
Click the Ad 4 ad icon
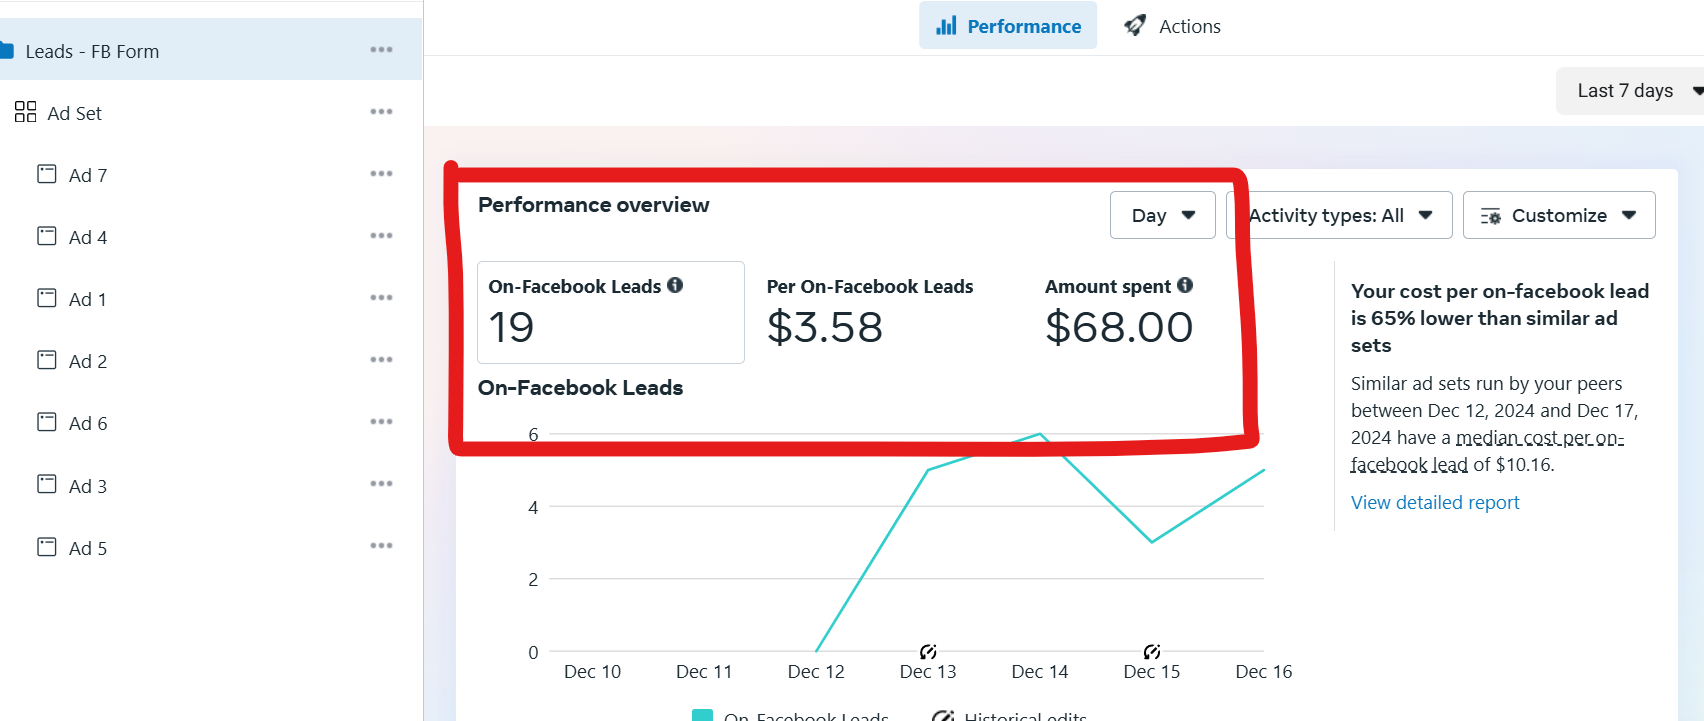click(x=47, y=236)
